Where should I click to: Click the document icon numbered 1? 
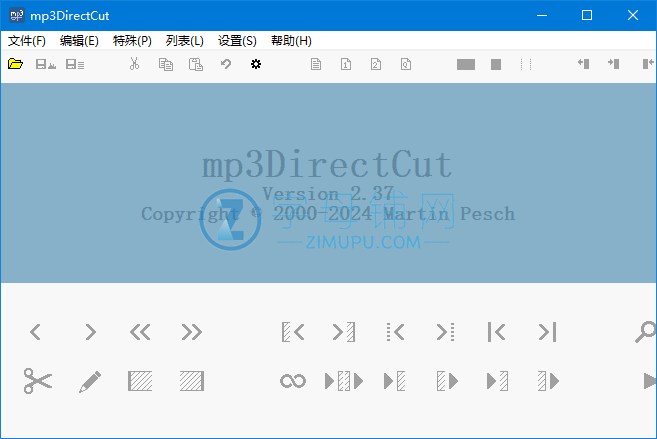tap(346, 64)
